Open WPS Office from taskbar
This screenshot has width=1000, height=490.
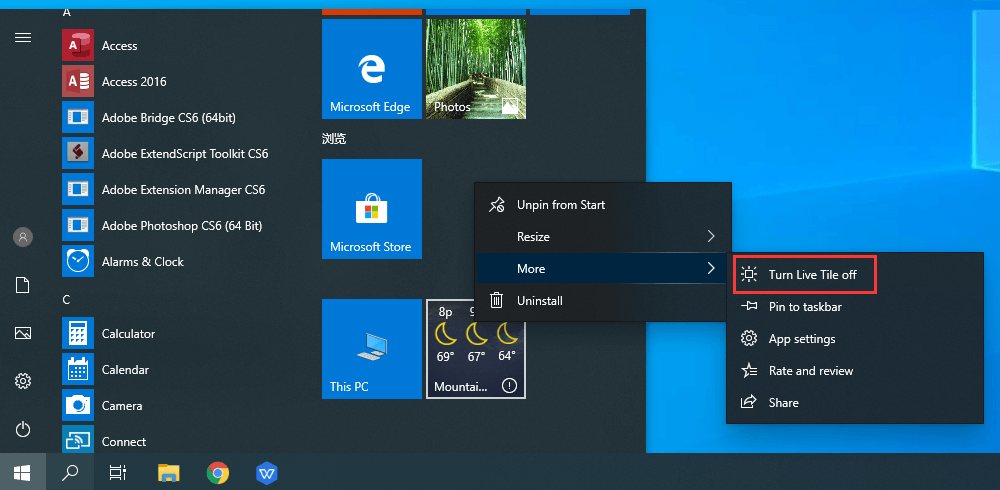[267, 472]
